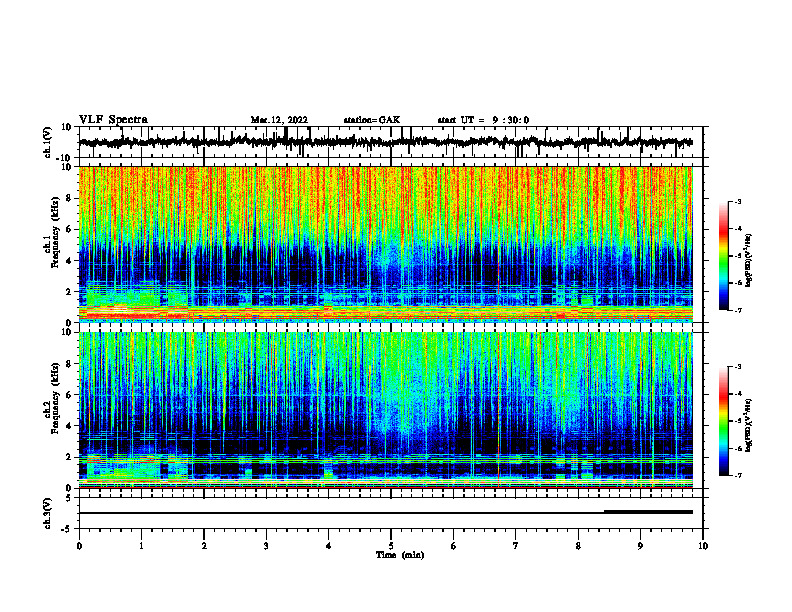The height and width of the screenshot is (612, 792).
Task: Click the "8" kHz tick on ch.1 spectrogram axis
Action: 70,198
